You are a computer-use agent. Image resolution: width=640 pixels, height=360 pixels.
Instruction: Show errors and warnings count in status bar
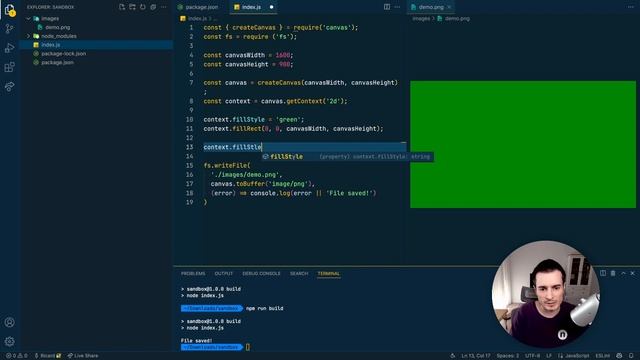16,356
